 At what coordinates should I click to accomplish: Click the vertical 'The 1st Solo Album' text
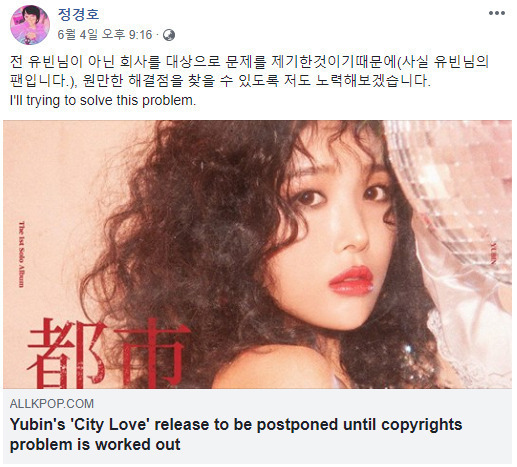pyautogui.click(x=21, y=254)
